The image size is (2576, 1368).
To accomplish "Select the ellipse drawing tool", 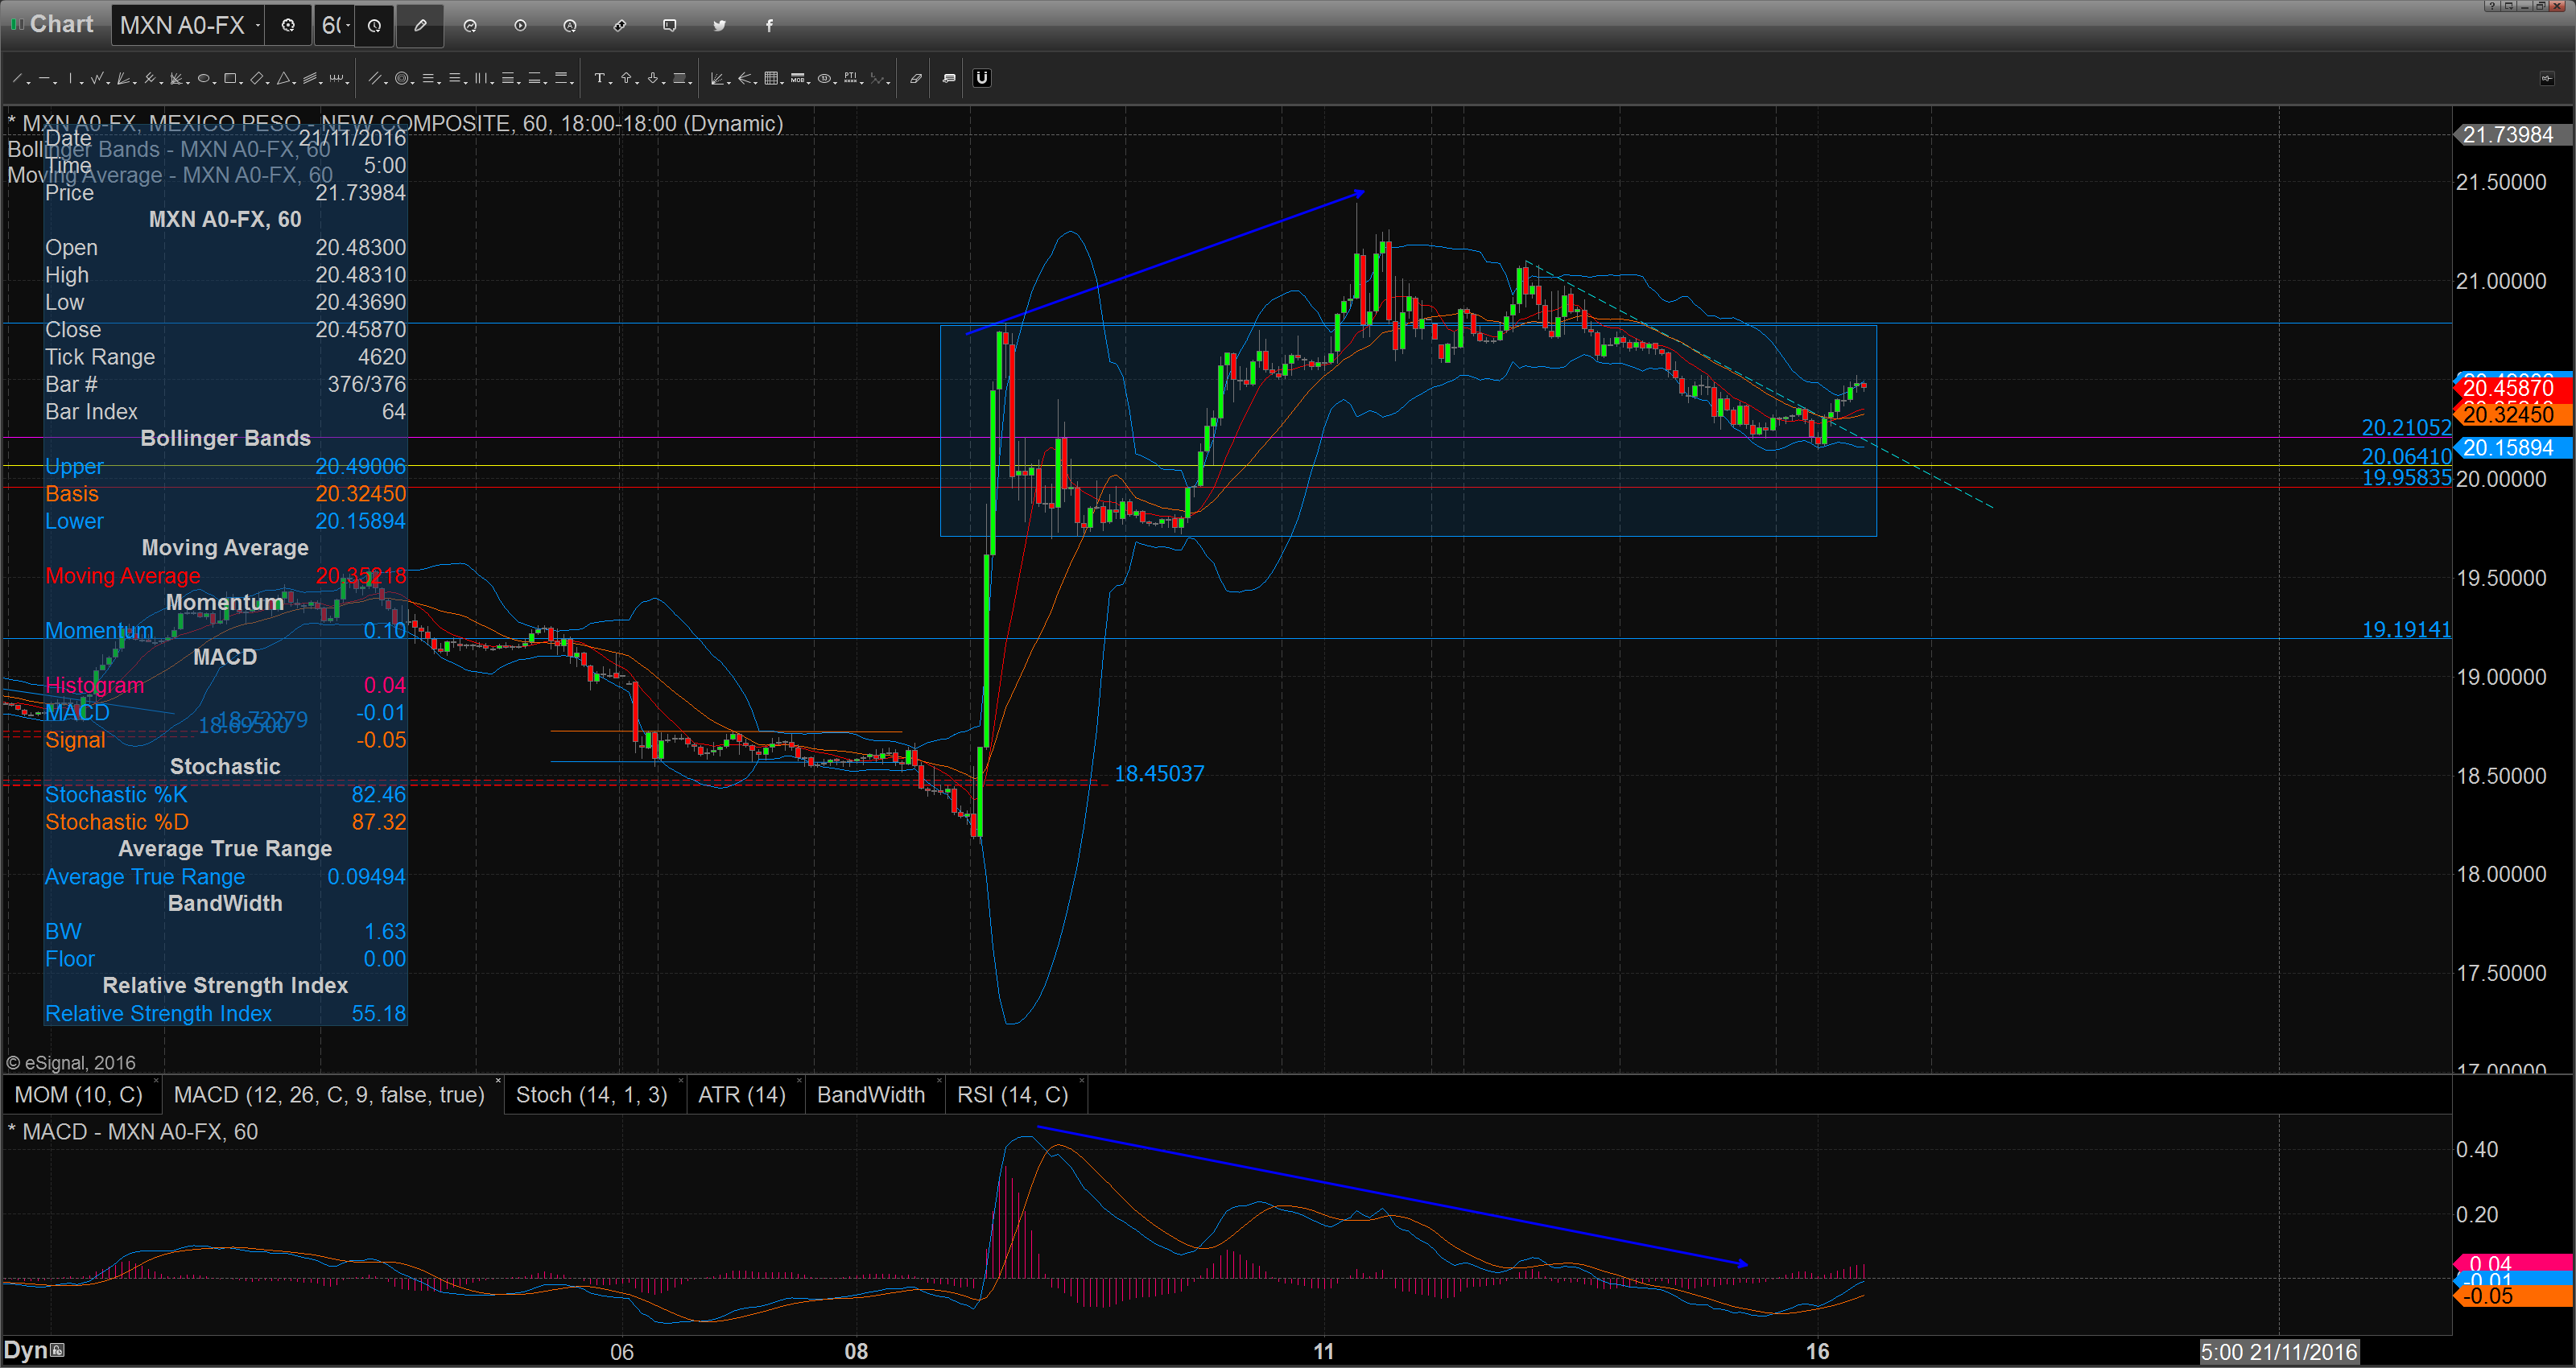I will [x=203, y=78].
